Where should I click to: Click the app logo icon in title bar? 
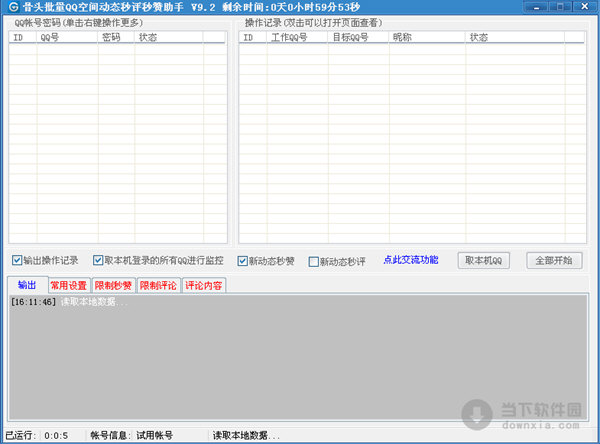(13, 7)
